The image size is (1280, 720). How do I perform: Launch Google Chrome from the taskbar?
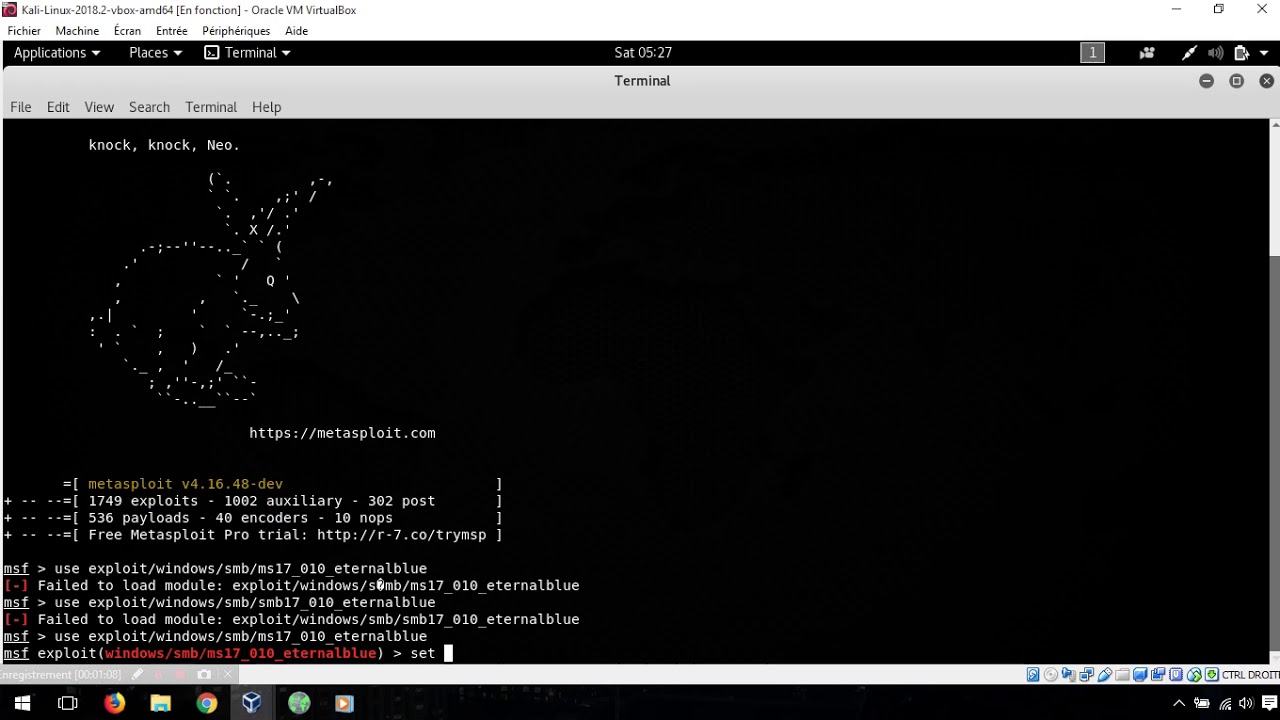(206, 703)
